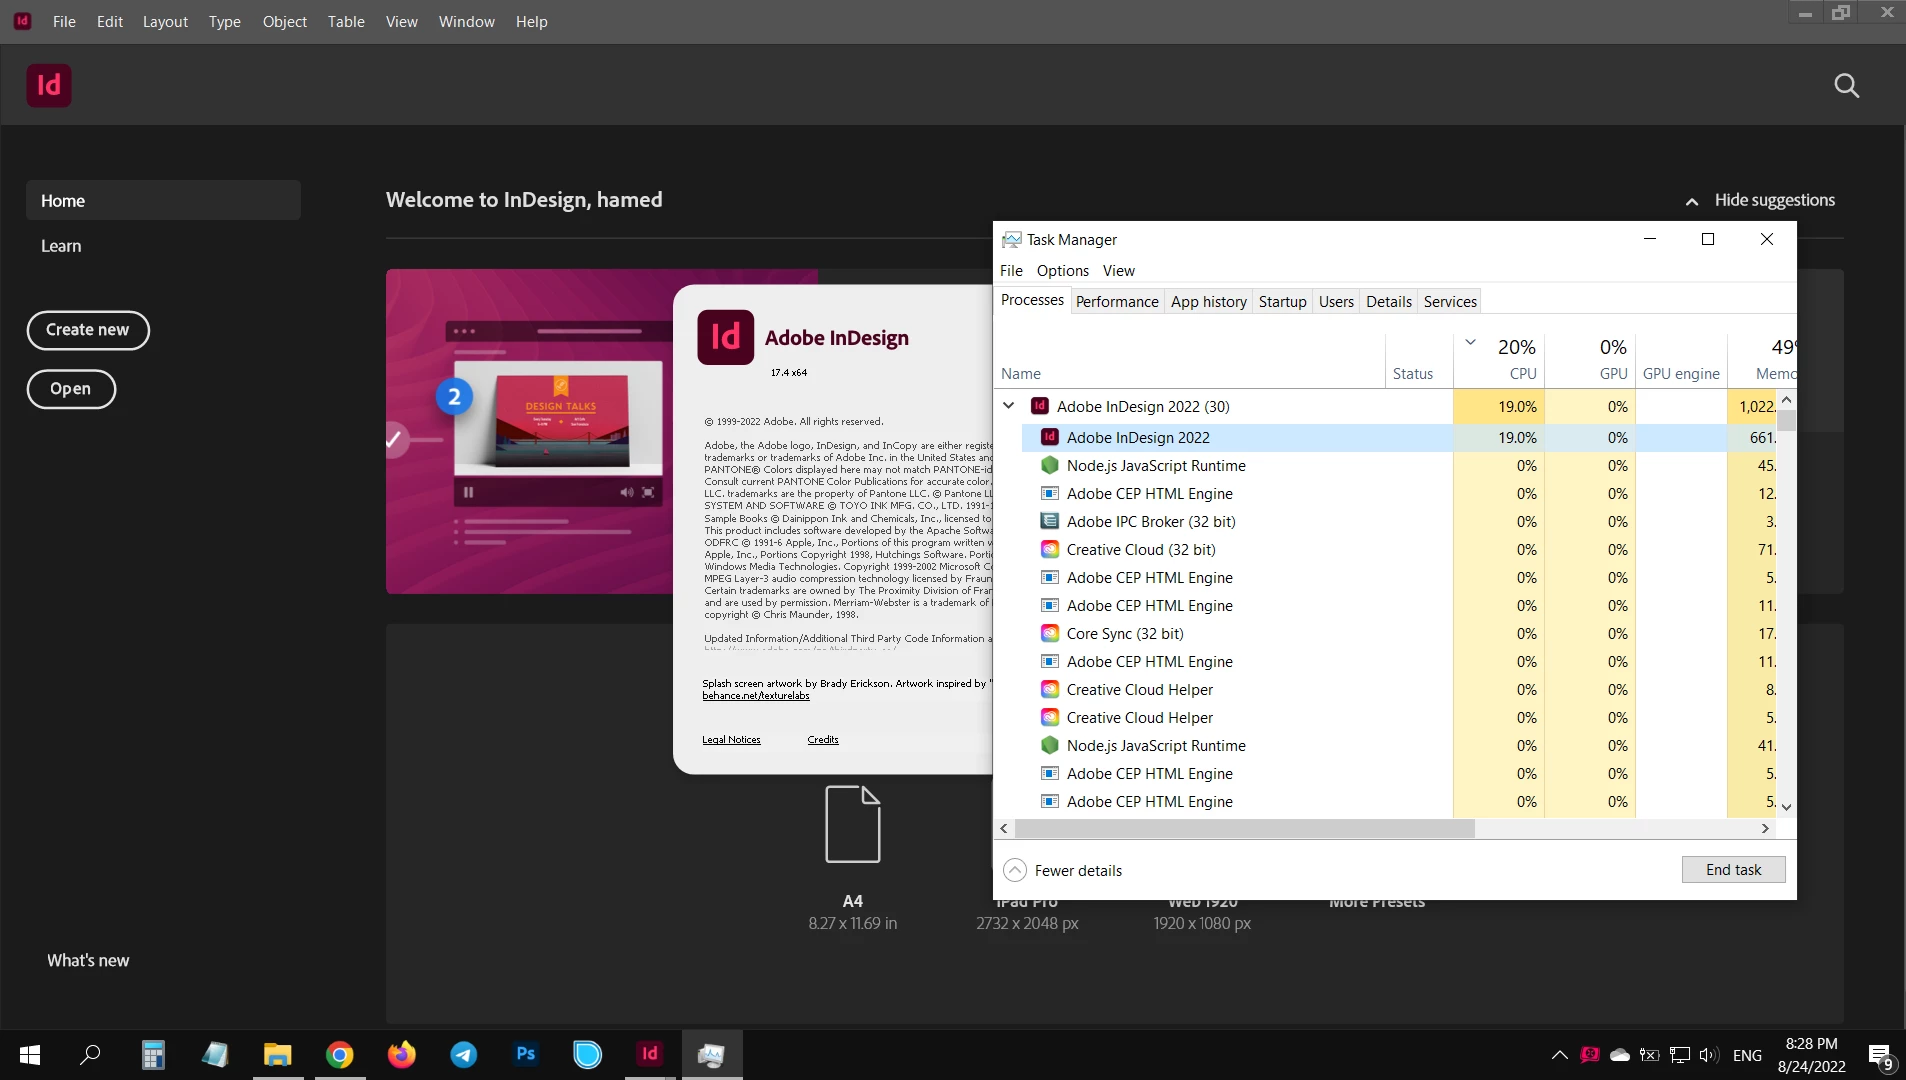Switch to the Details tab

click(1388, 301)
